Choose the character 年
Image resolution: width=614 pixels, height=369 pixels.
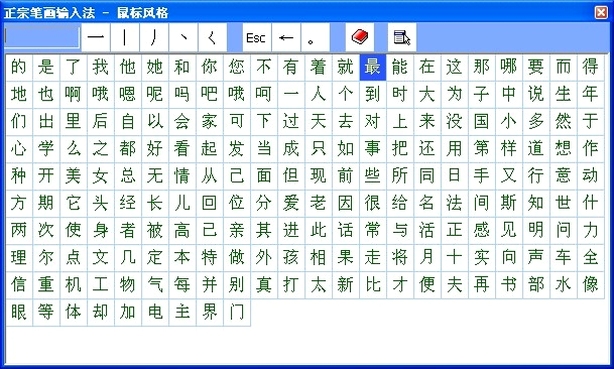click(x=590, y=94)
